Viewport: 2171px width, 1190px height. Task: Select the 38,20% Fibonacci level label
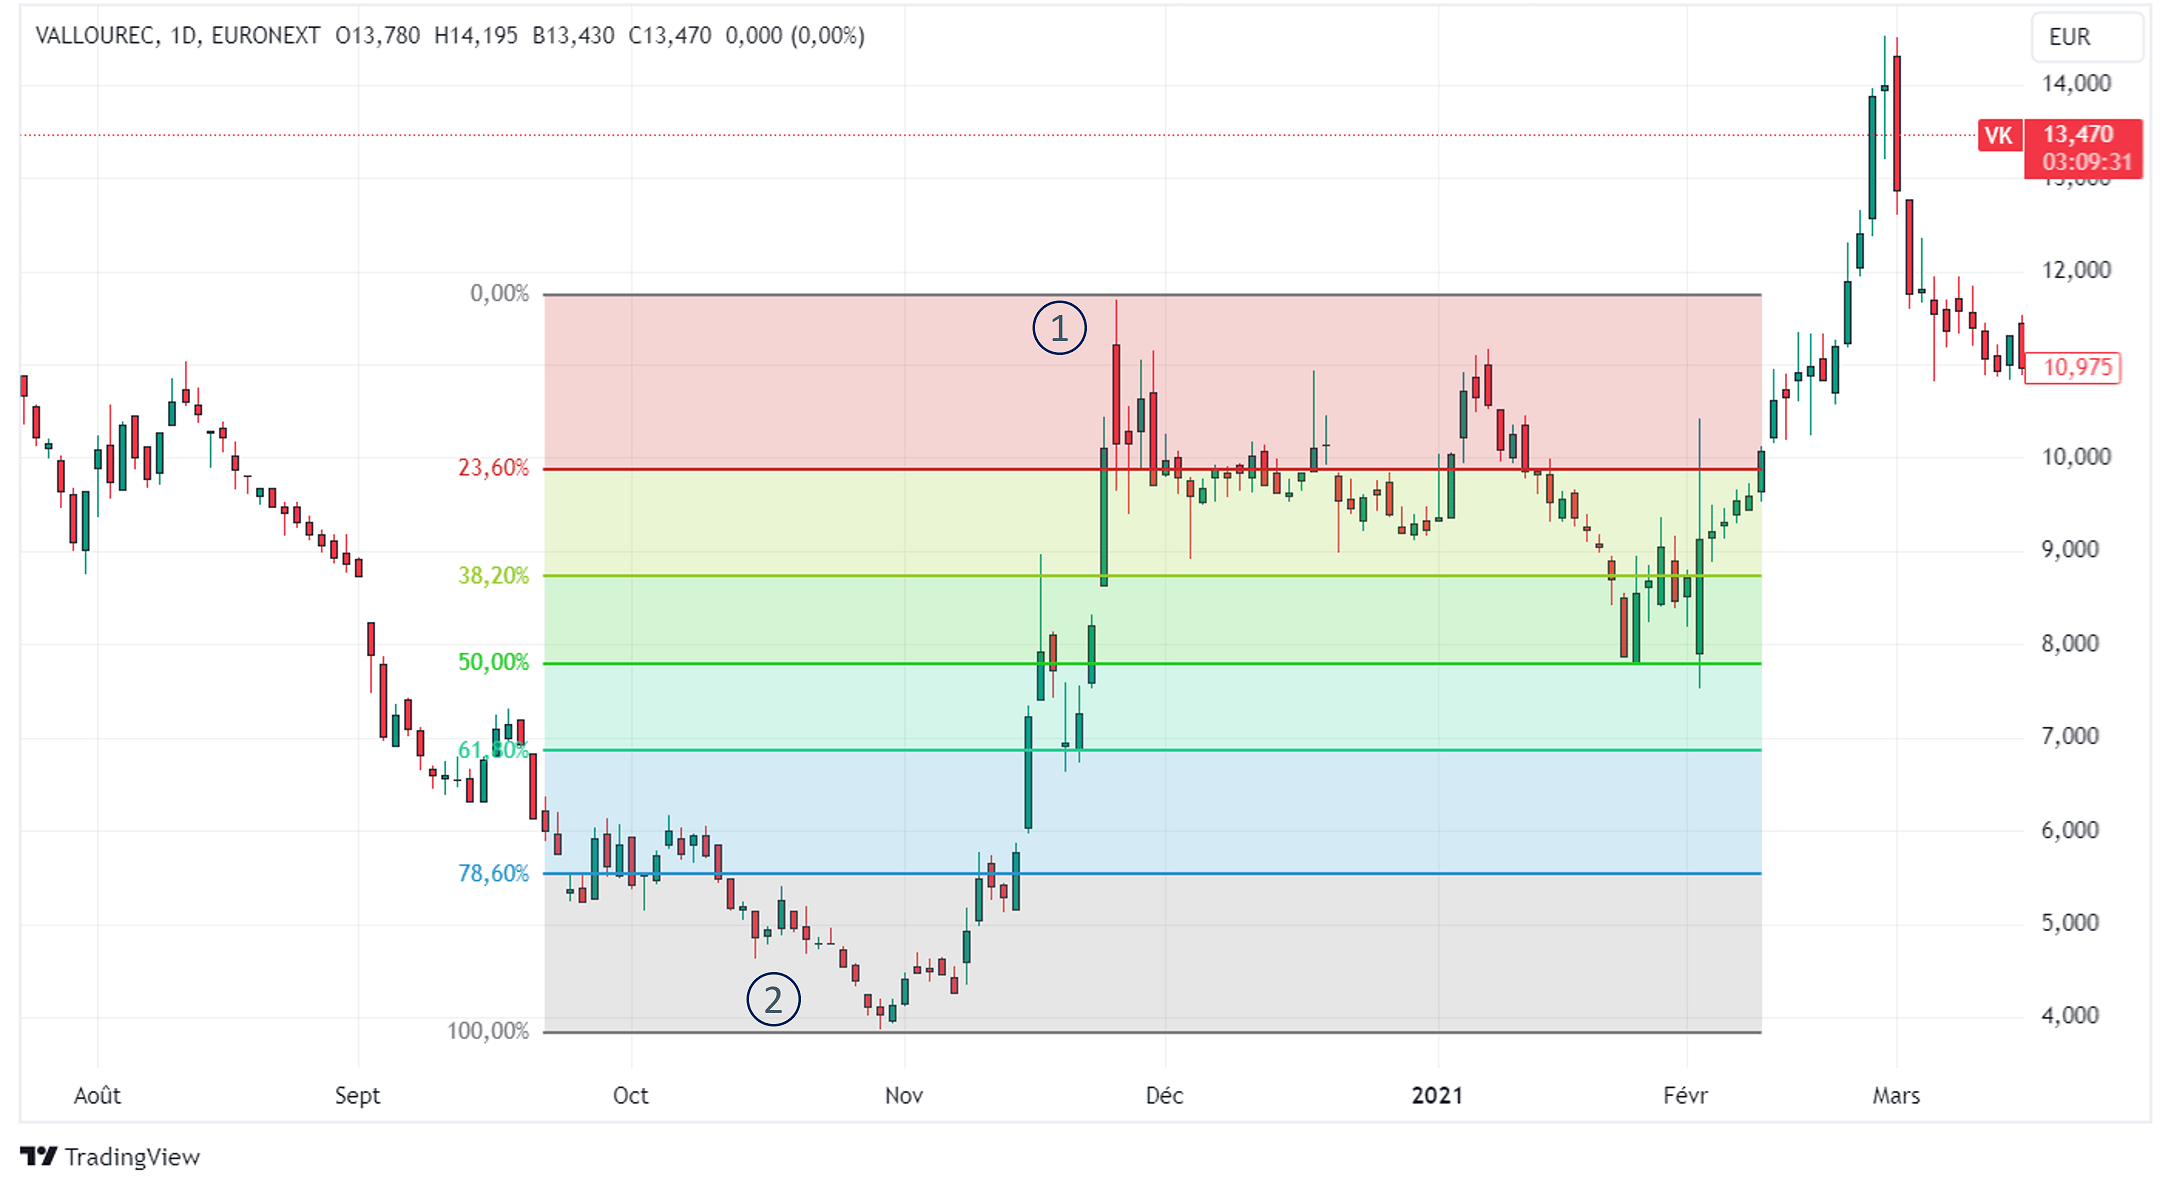coord(493,575)
